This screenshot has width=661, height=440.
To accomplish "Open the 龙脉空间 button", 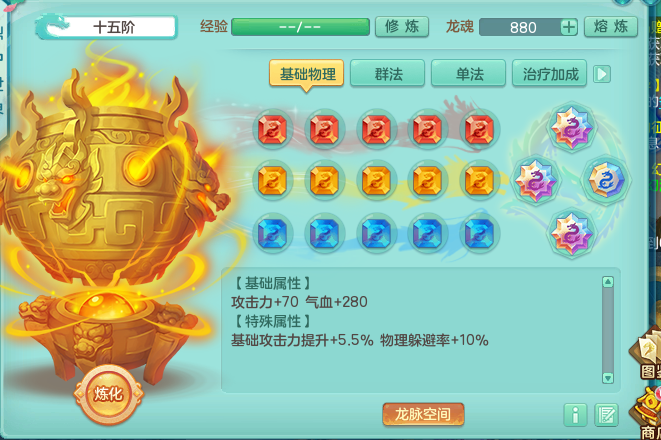I will (x=423, y=414).
